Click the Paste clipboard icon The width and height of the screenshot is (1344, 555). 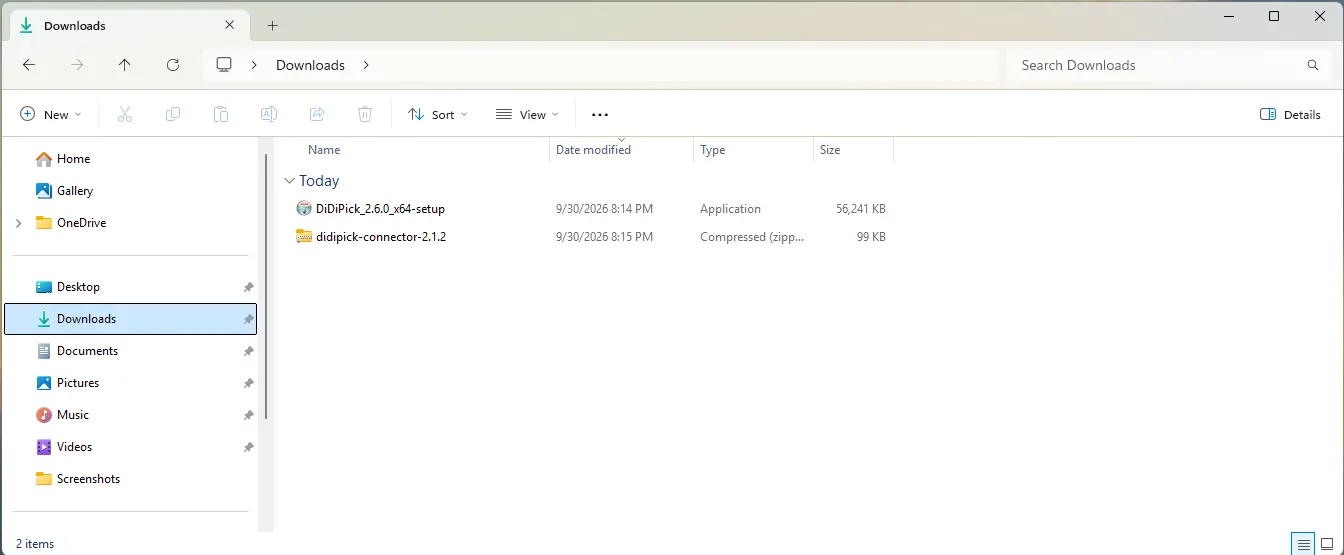(221, 115)
